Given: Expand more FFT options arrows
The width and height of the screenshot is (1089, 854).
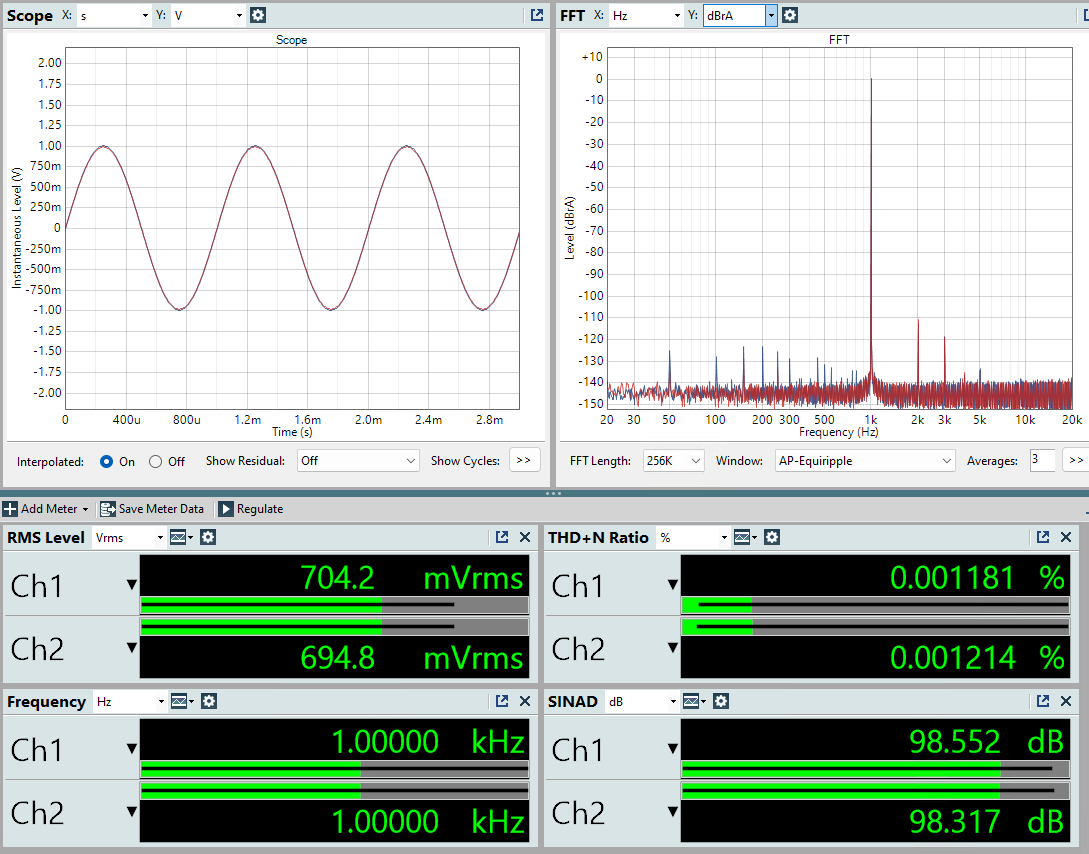Looking at the screenshot, I should point(1076,460).
